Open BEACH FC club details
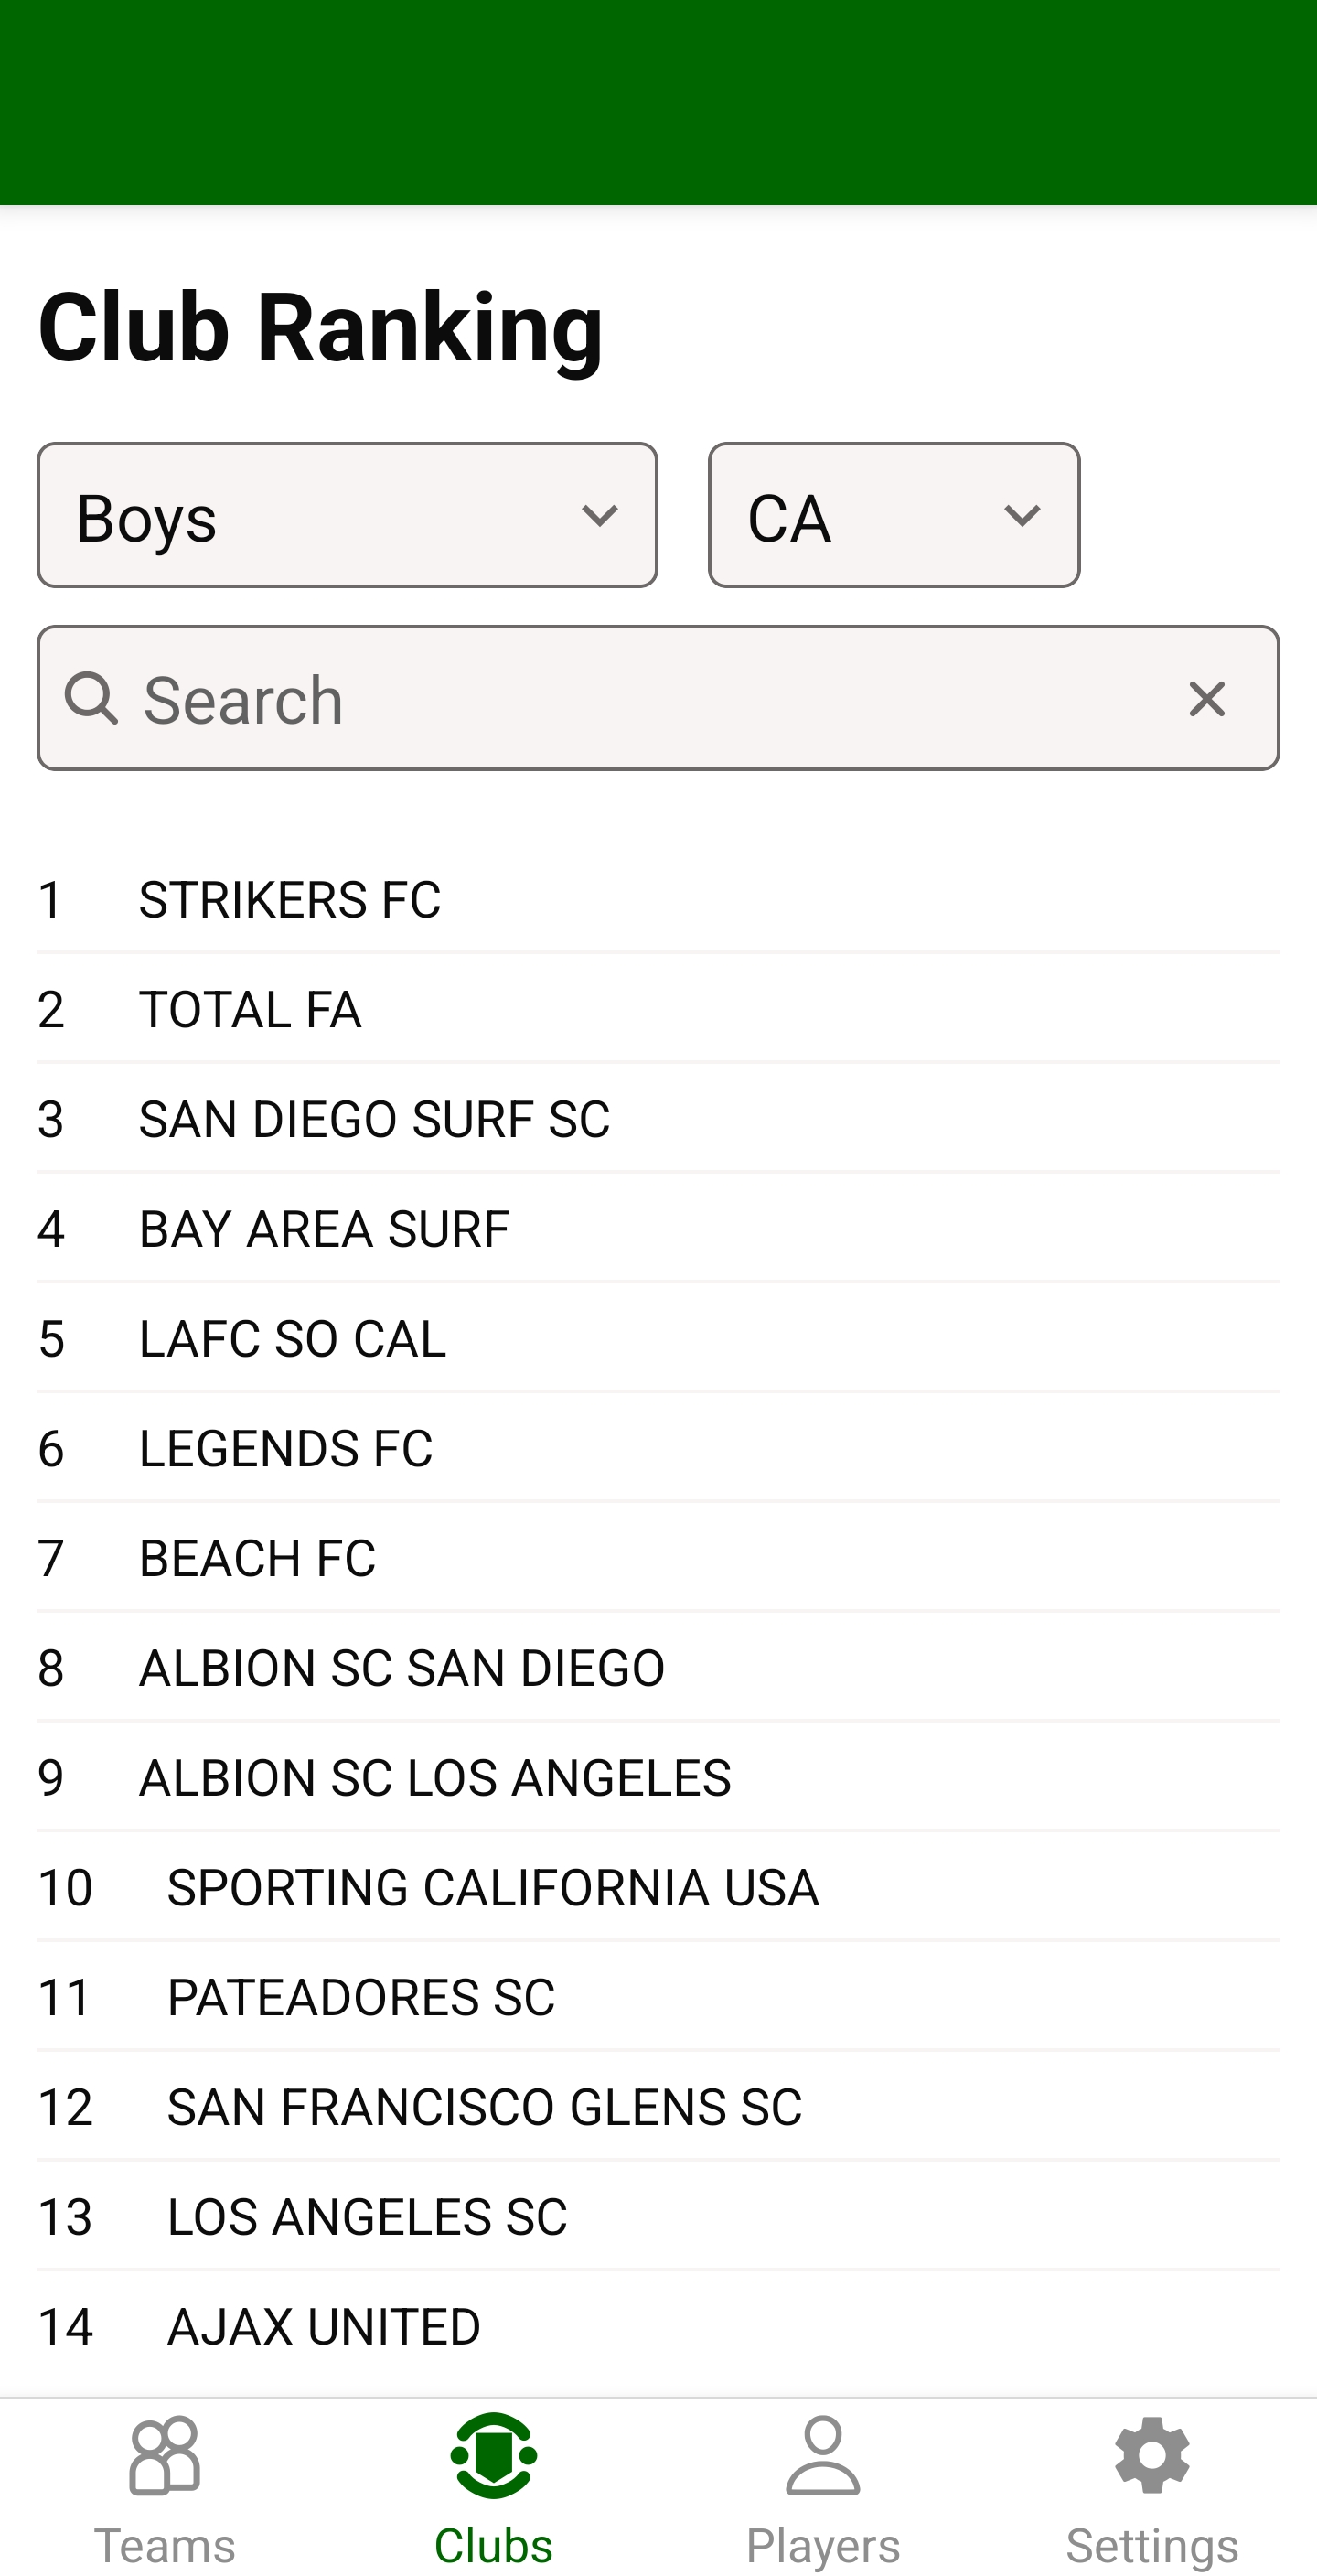The image size is (1317, 2576). click(x=257, y=1558)
